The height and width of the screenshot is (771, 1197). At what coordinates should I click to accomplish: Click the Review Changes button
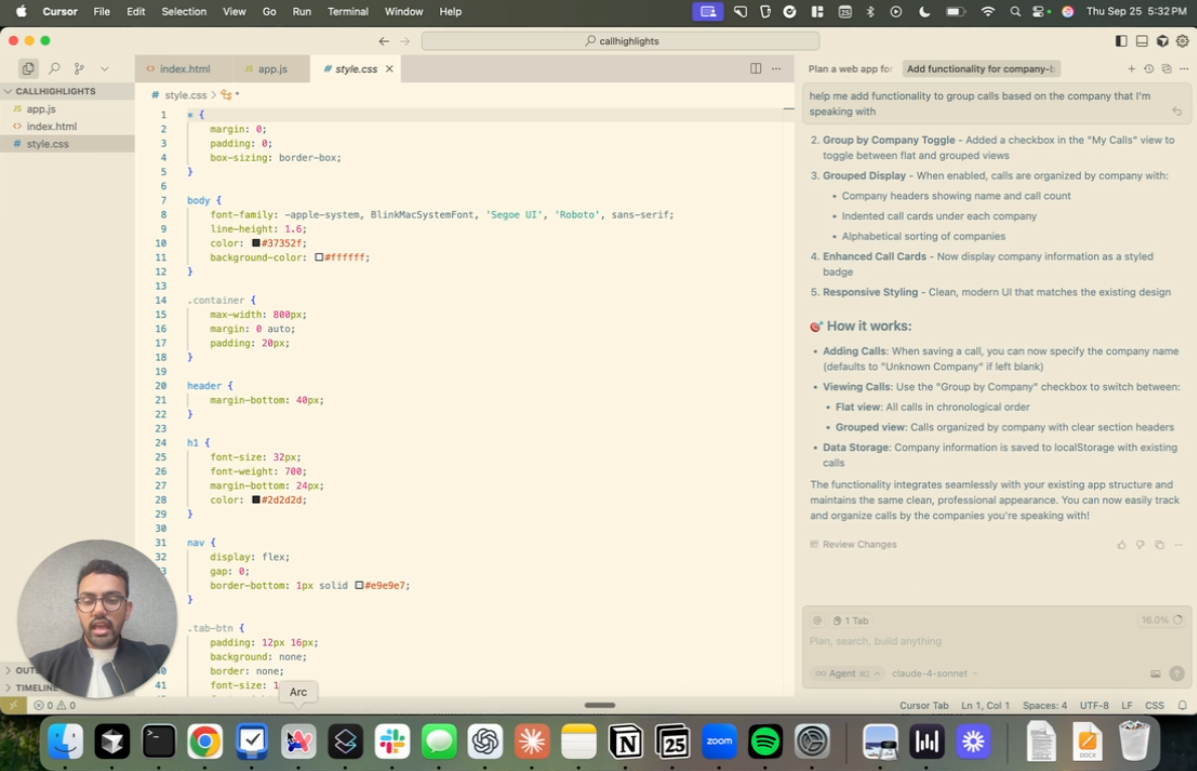click(859, 545)
